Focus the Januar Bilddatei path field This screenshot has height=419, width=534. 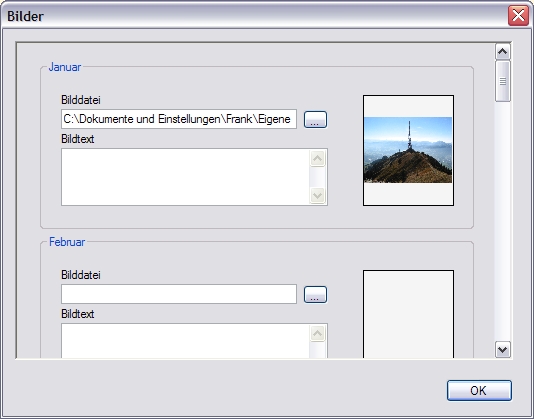coord(179,119)
